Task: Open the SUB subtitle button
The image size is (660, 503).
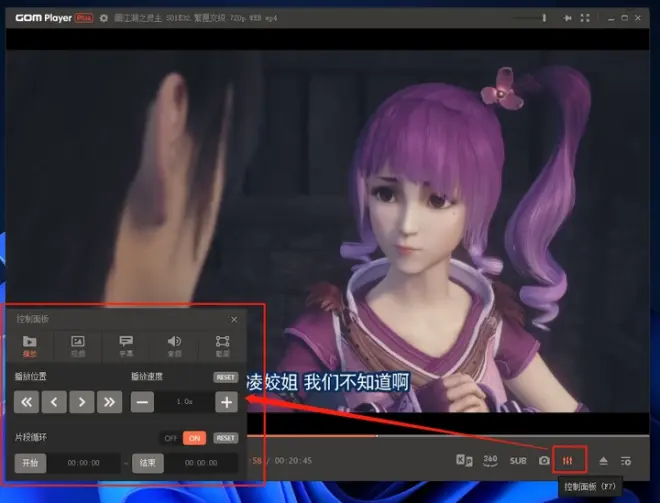Action: pyautogui.click(x=518, y=461)
